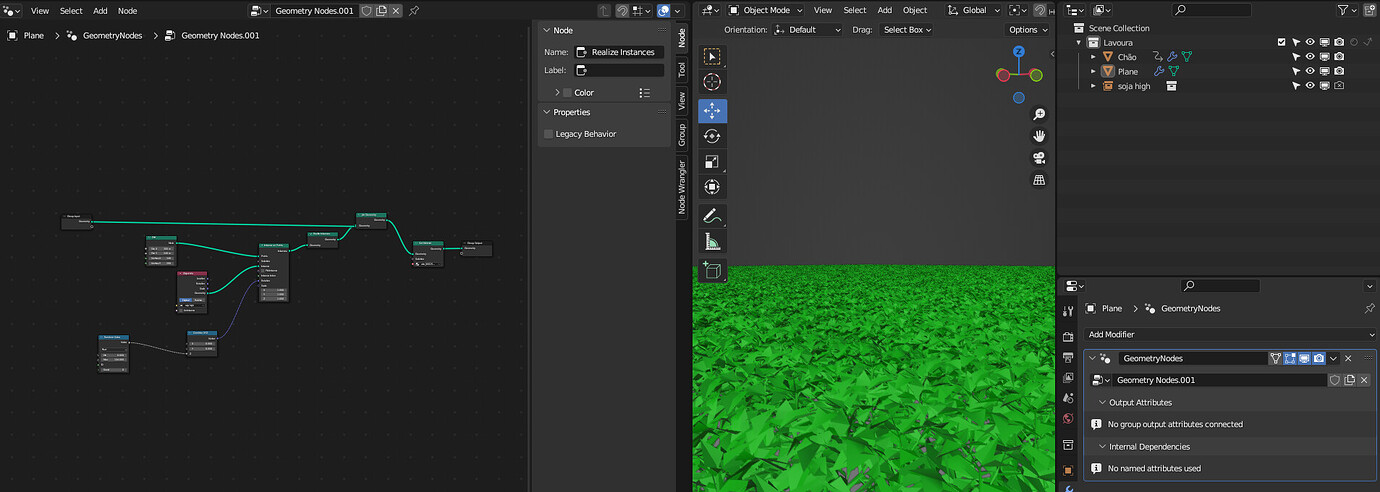Remove GeometryNodes modifier with X

point(1348,358)
